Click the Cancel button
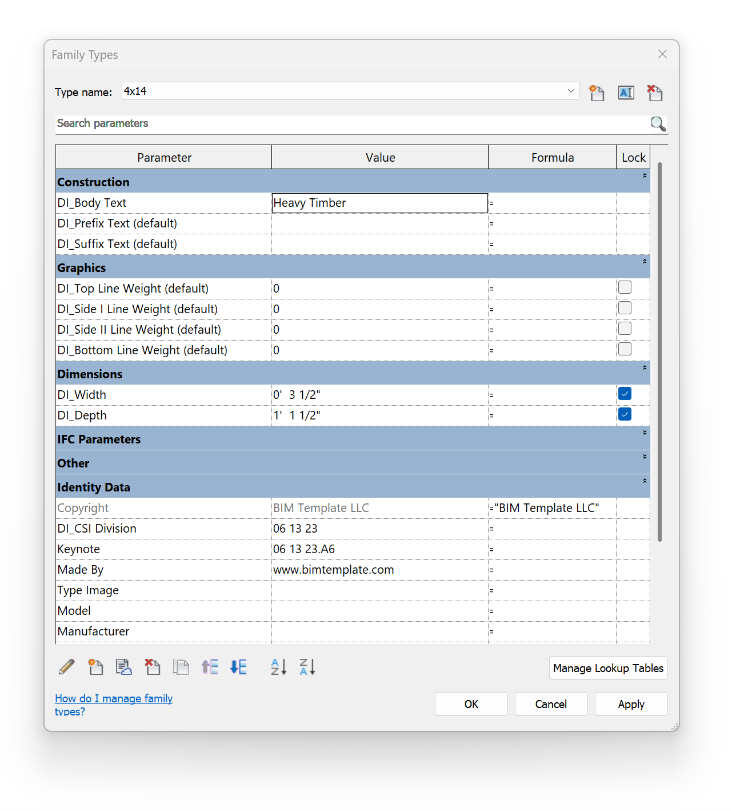The height and width of the screenshot is (811, 731). 551,704
